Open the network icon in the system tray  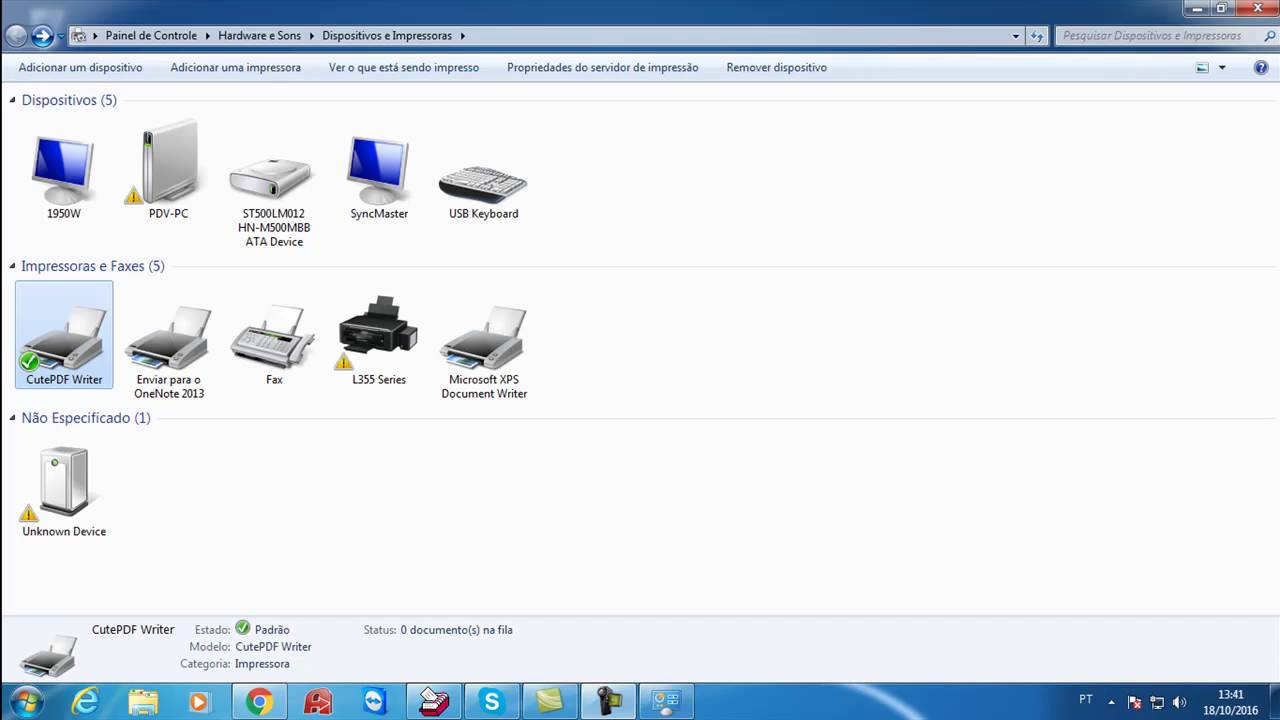coord(1157,702)
